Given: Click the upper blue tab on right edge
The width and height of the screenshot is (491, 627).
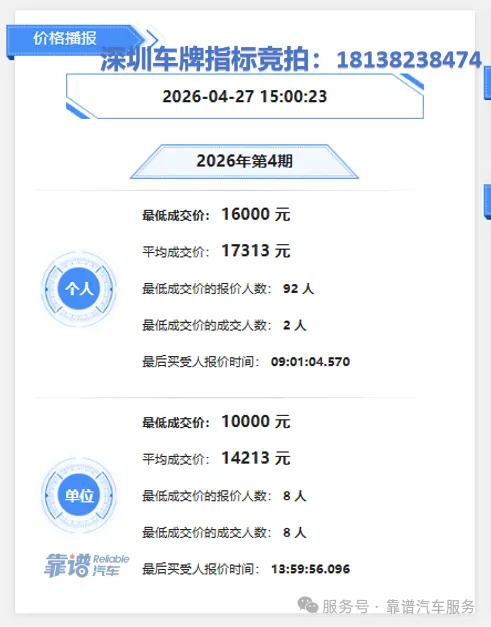Looking at the screenshot, I should [x=487, y=83].
